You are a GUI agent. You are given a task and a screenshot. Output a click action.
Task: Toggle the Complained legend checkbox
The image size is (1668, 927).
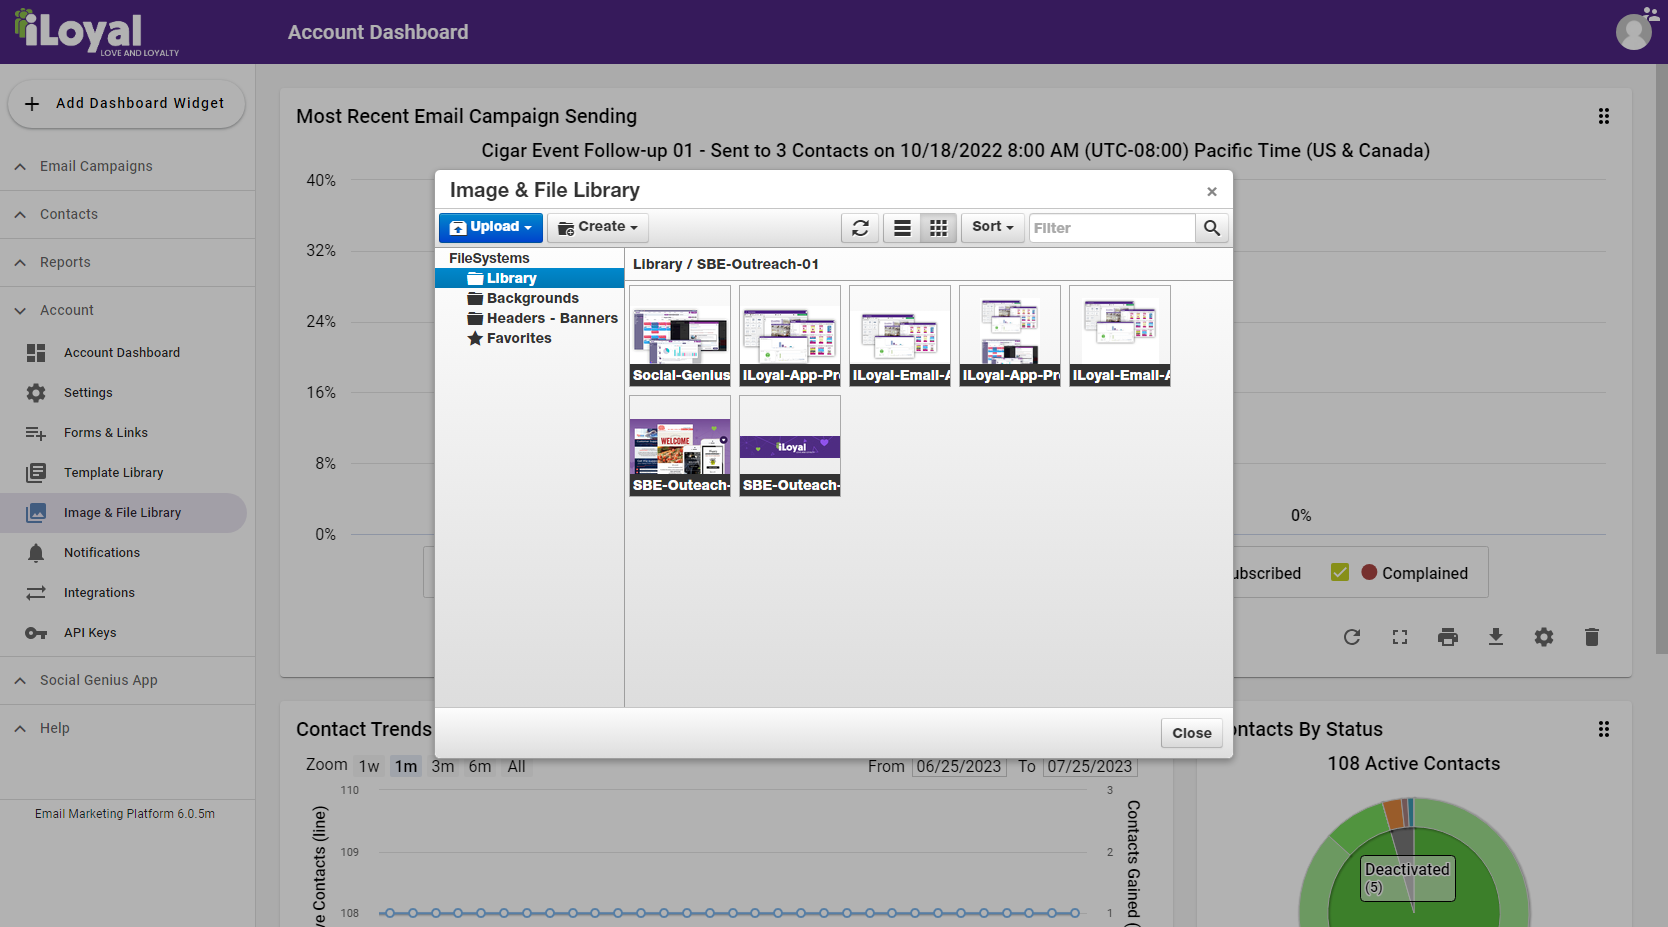1340,572
